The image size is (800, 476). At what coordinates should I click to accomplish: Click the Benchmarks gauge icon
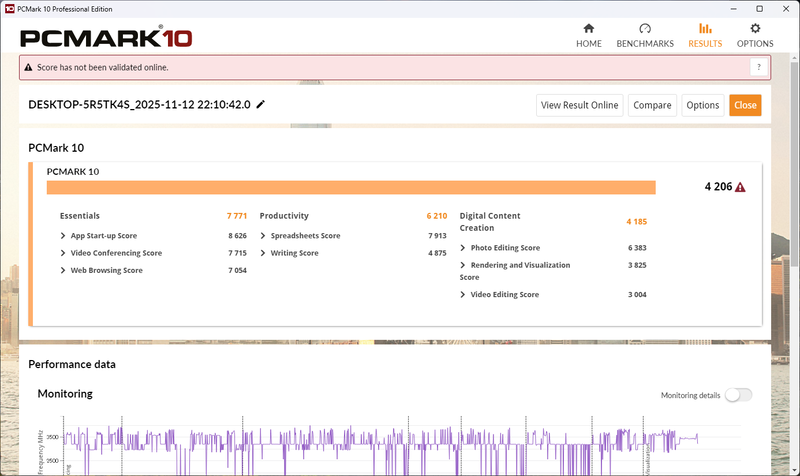point(645,28)
